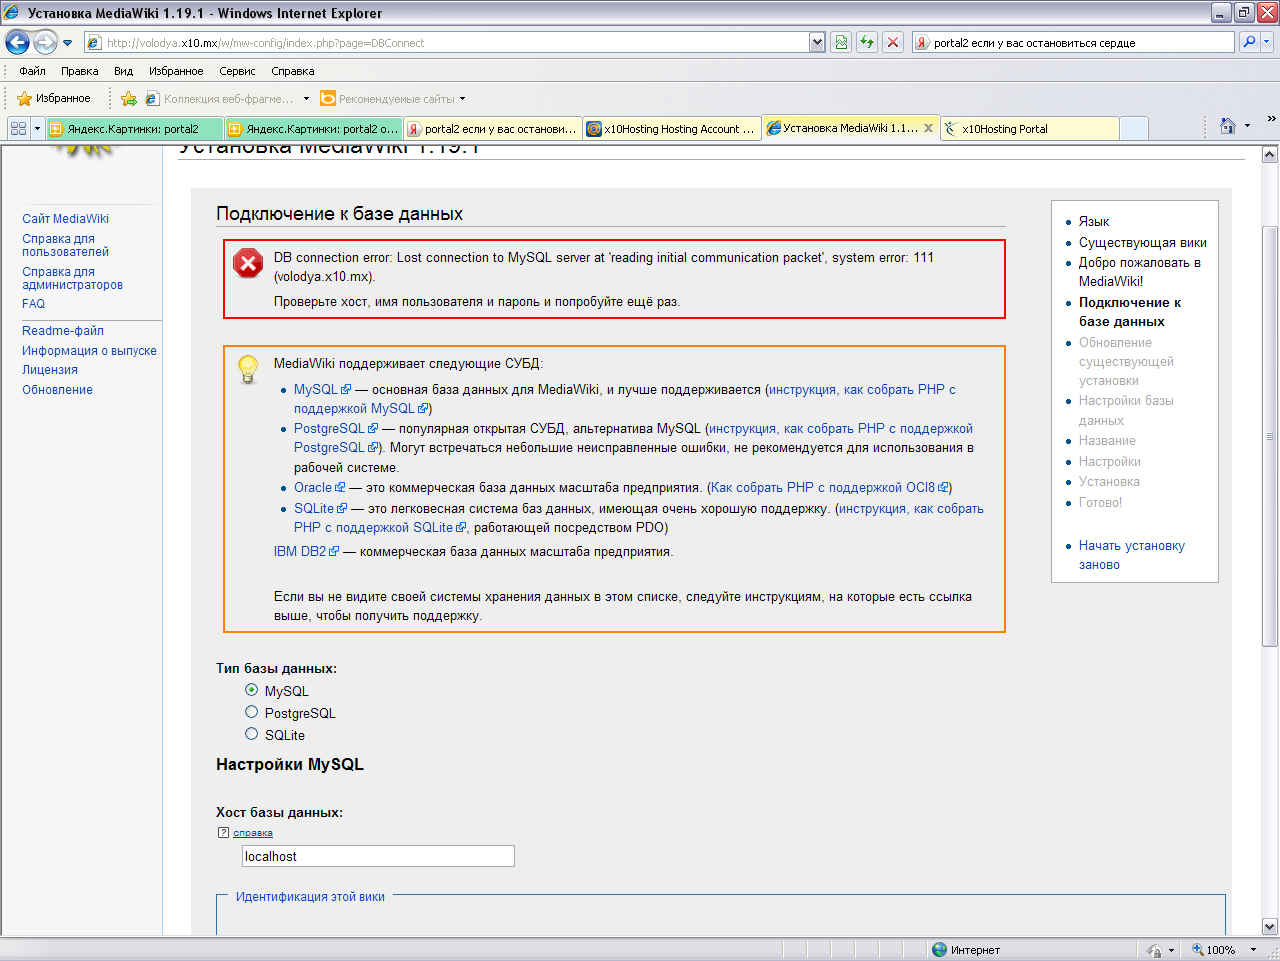Open Коллекция веб-фрагментов favorites link

(x=220, y=98)
